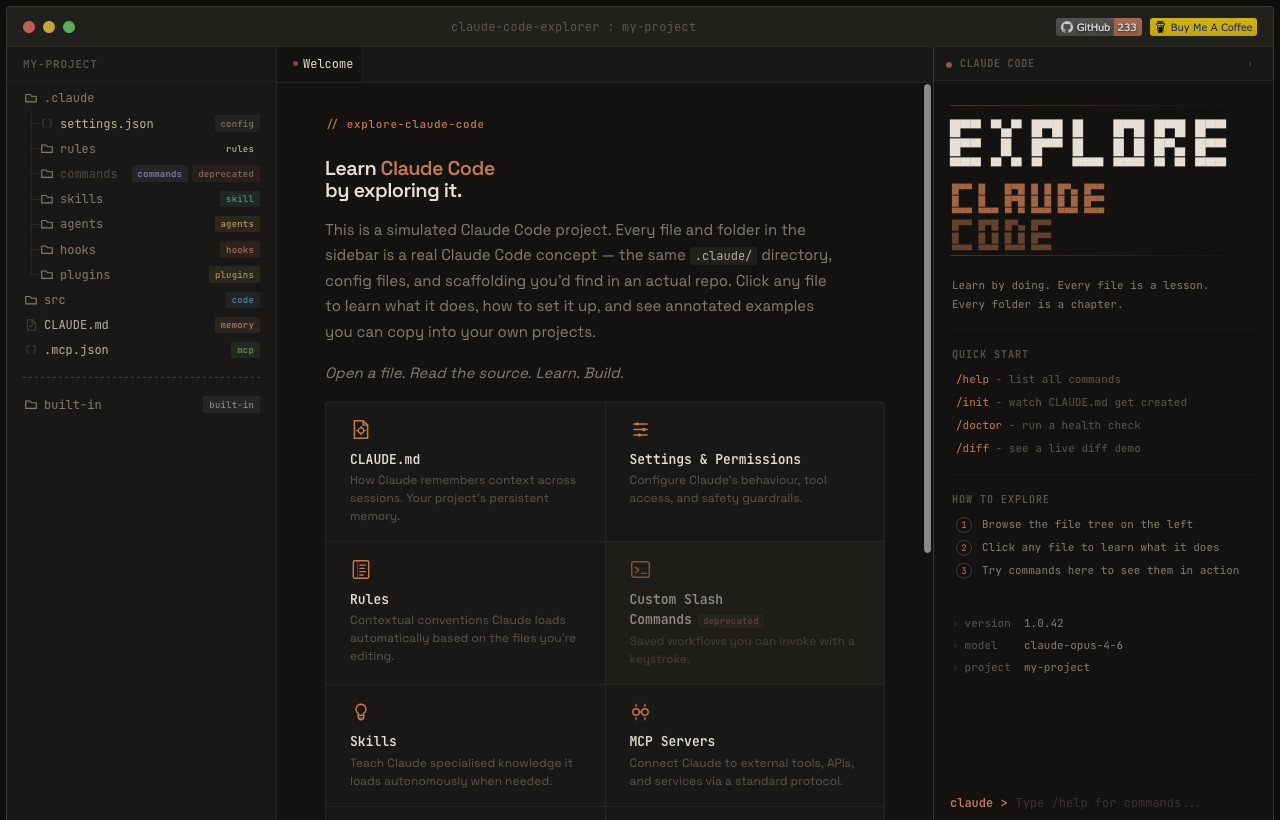Click the commands folder icon
This screenshot has width=1280, height=820.
coord(47,174)
